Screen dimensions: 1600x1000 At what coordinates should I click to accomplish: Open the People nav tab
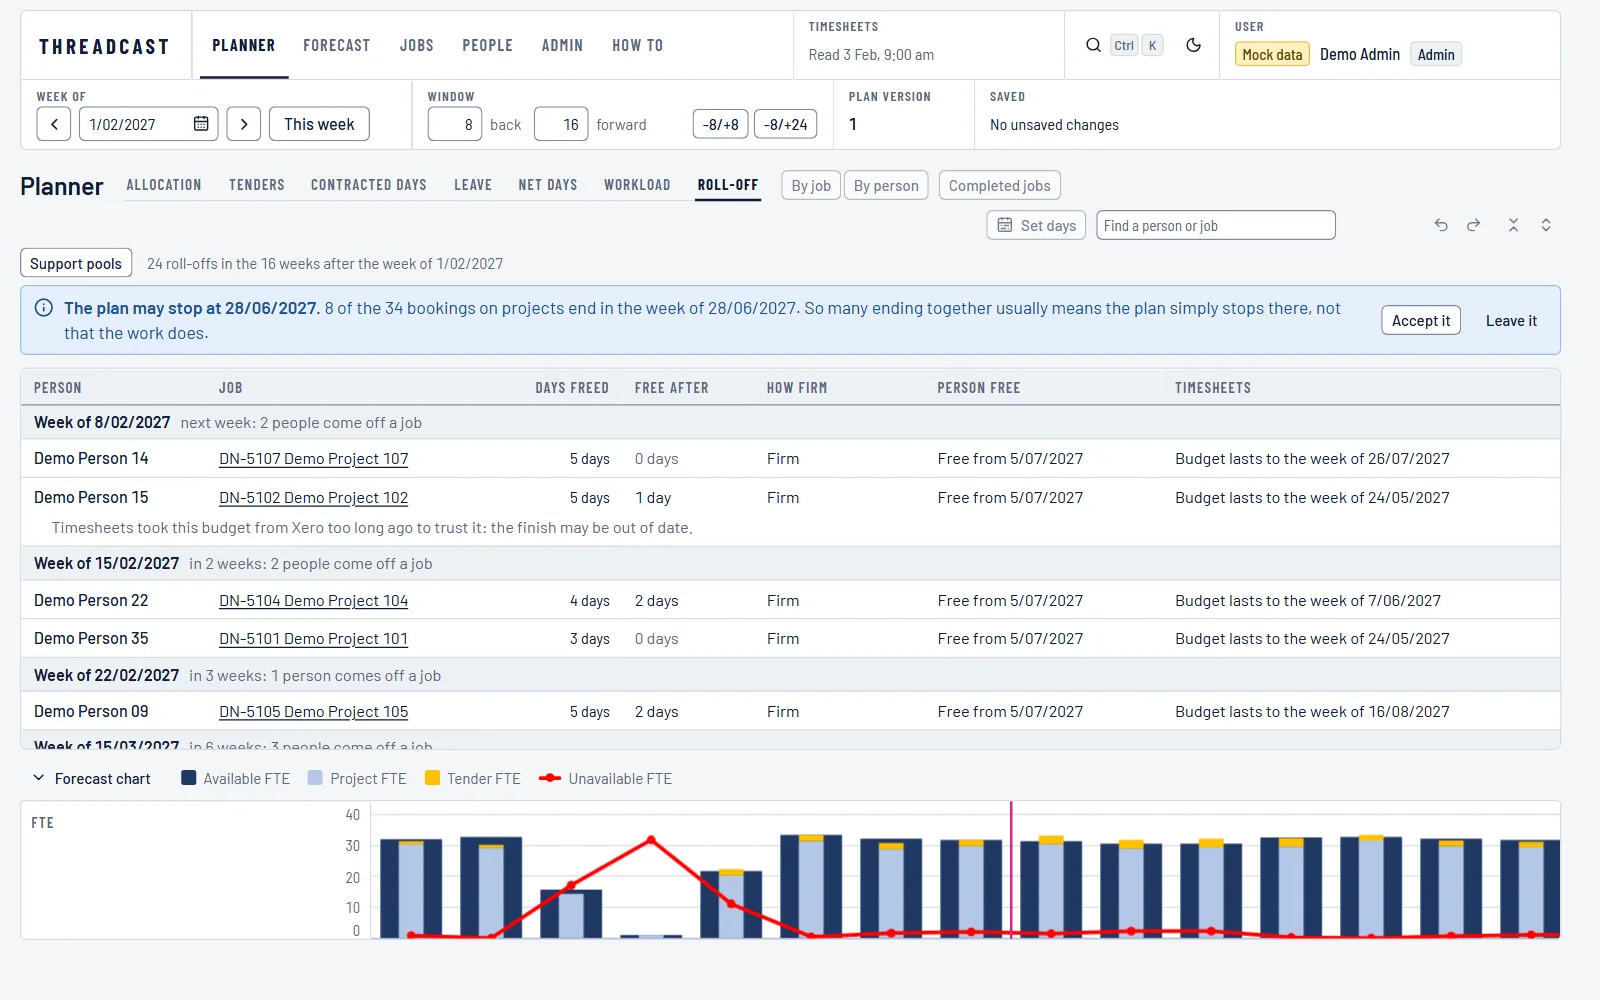[487, 45]
